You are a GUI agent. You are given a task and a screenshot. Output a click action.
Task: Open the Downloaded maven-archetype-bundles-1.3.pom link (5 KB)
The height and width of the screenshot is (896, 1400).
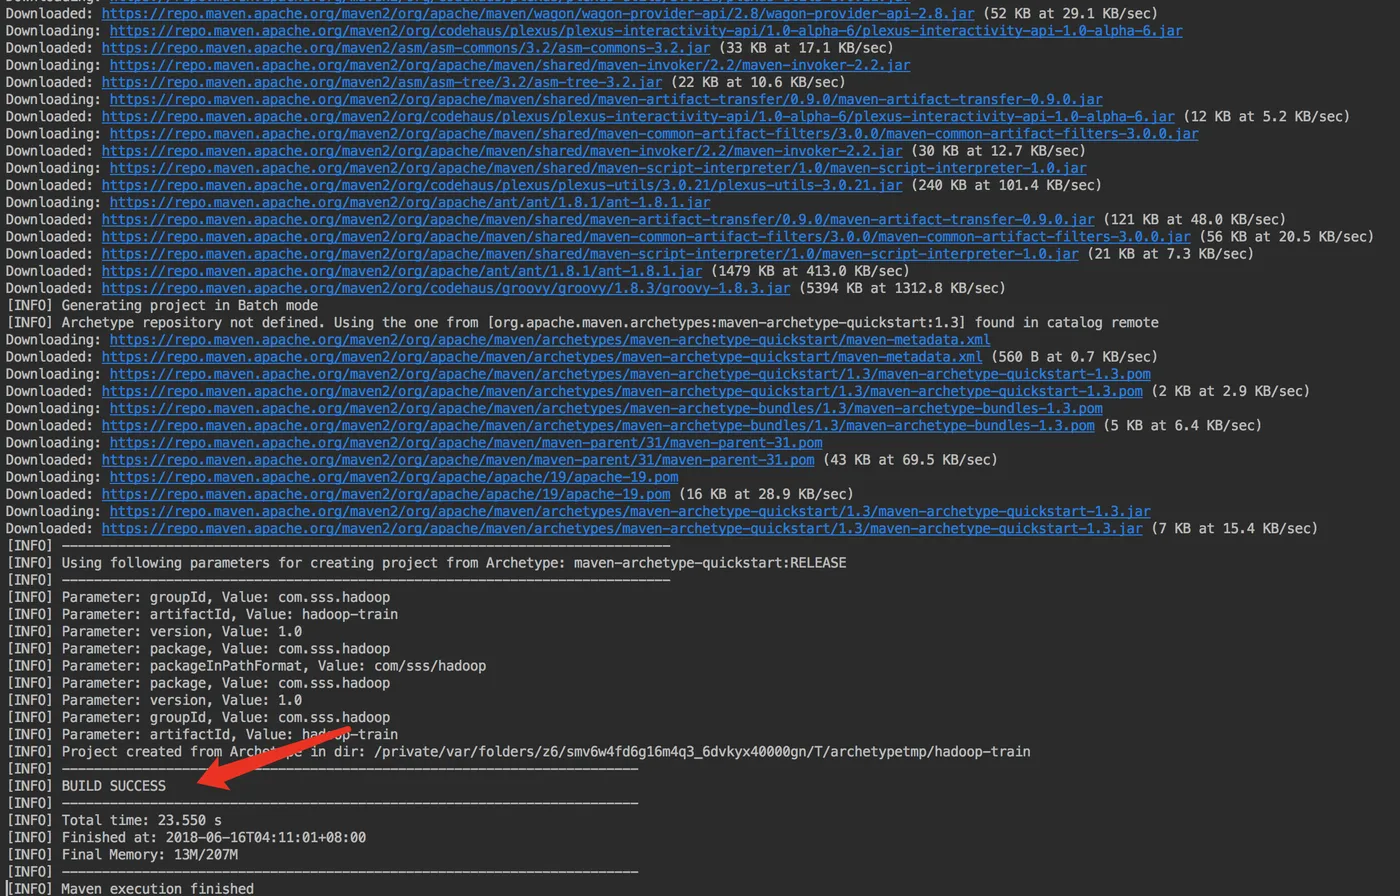(598, 426)
